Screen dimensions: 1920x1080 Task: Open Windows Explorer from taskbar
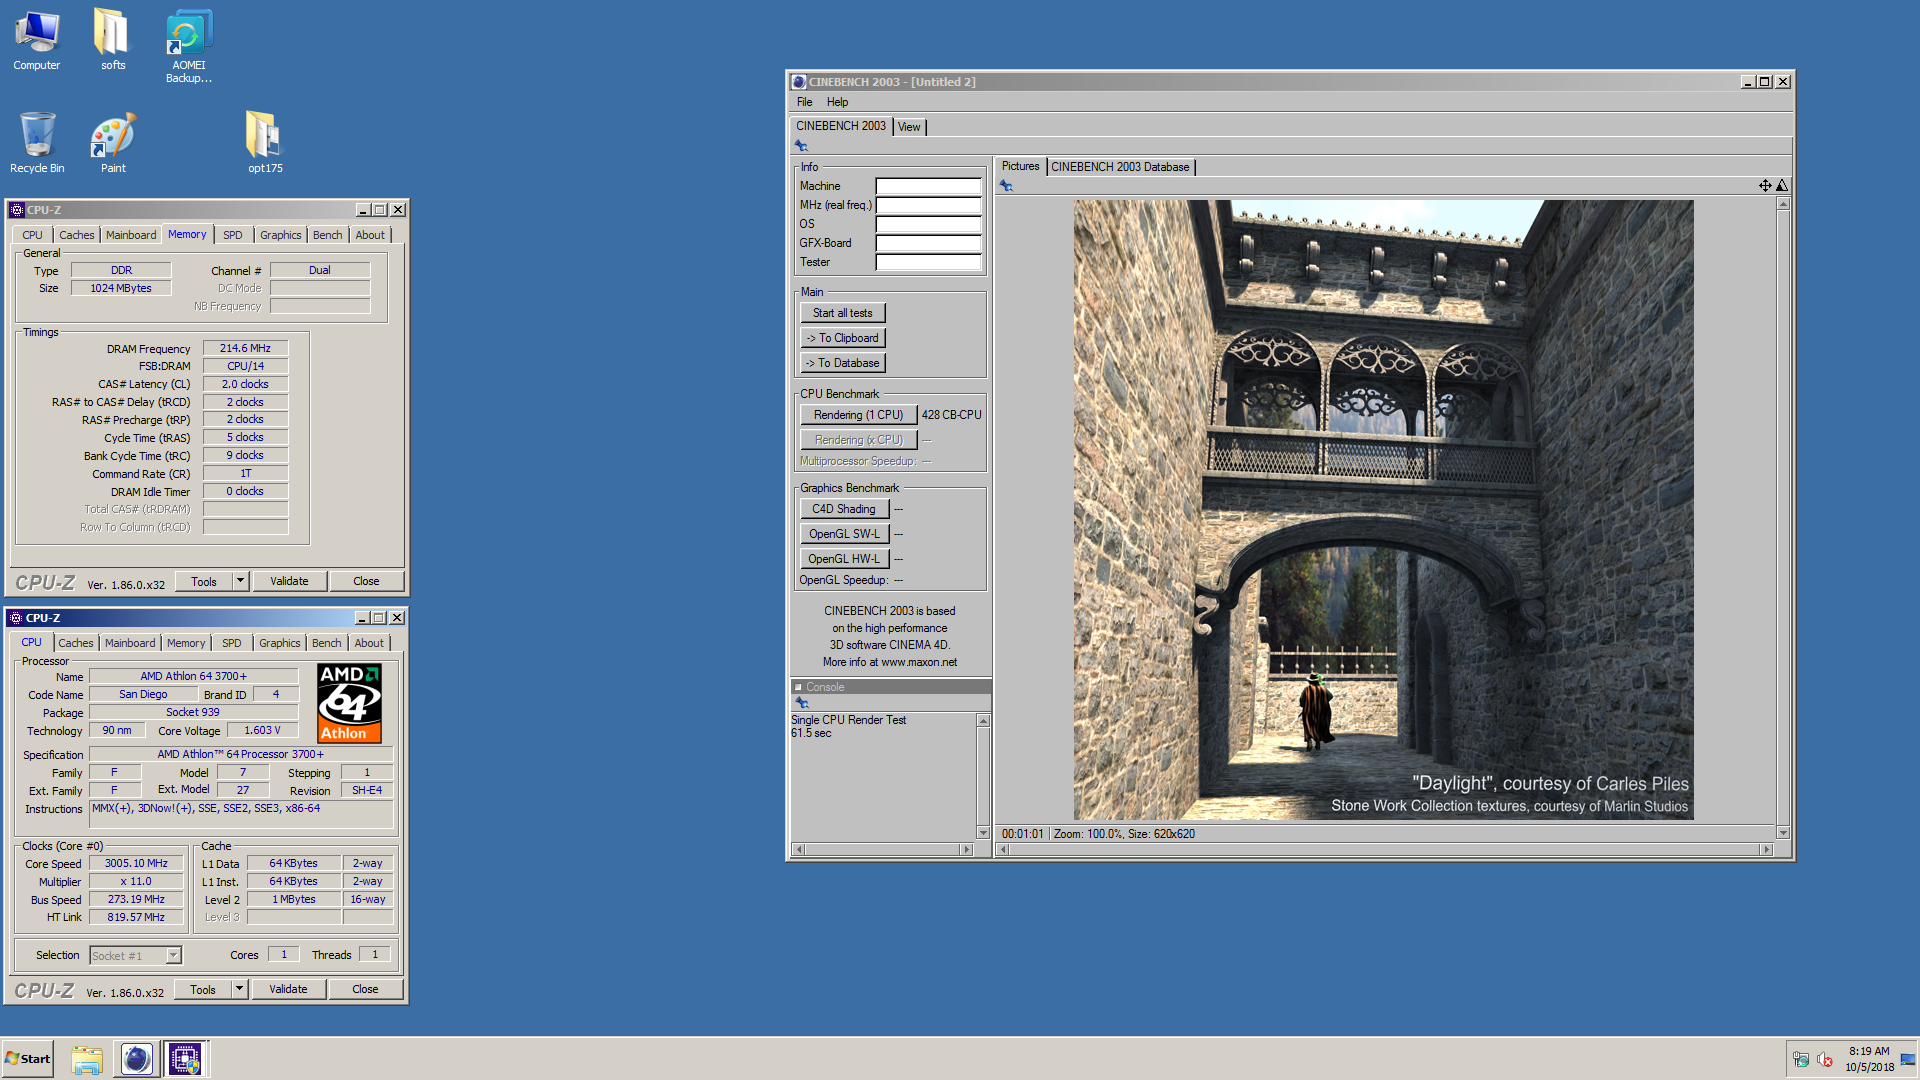click(x=87, y=1059)
